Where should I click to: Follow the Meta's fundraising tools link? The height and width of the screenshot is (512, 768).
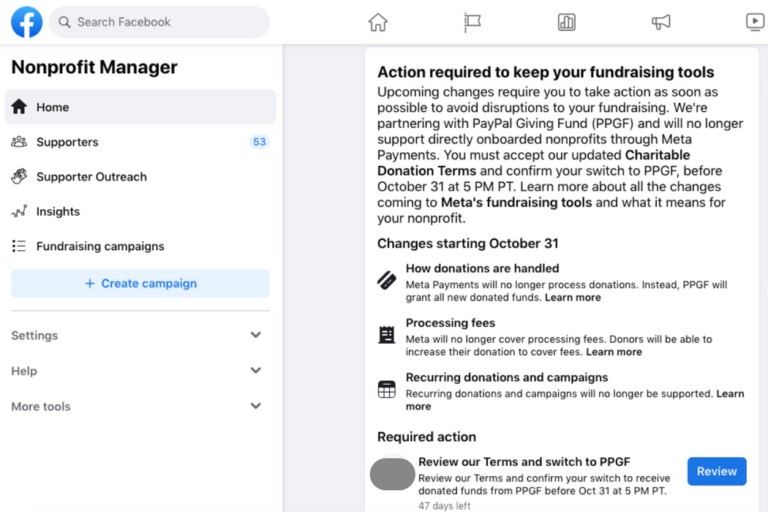tap(516, 202)
